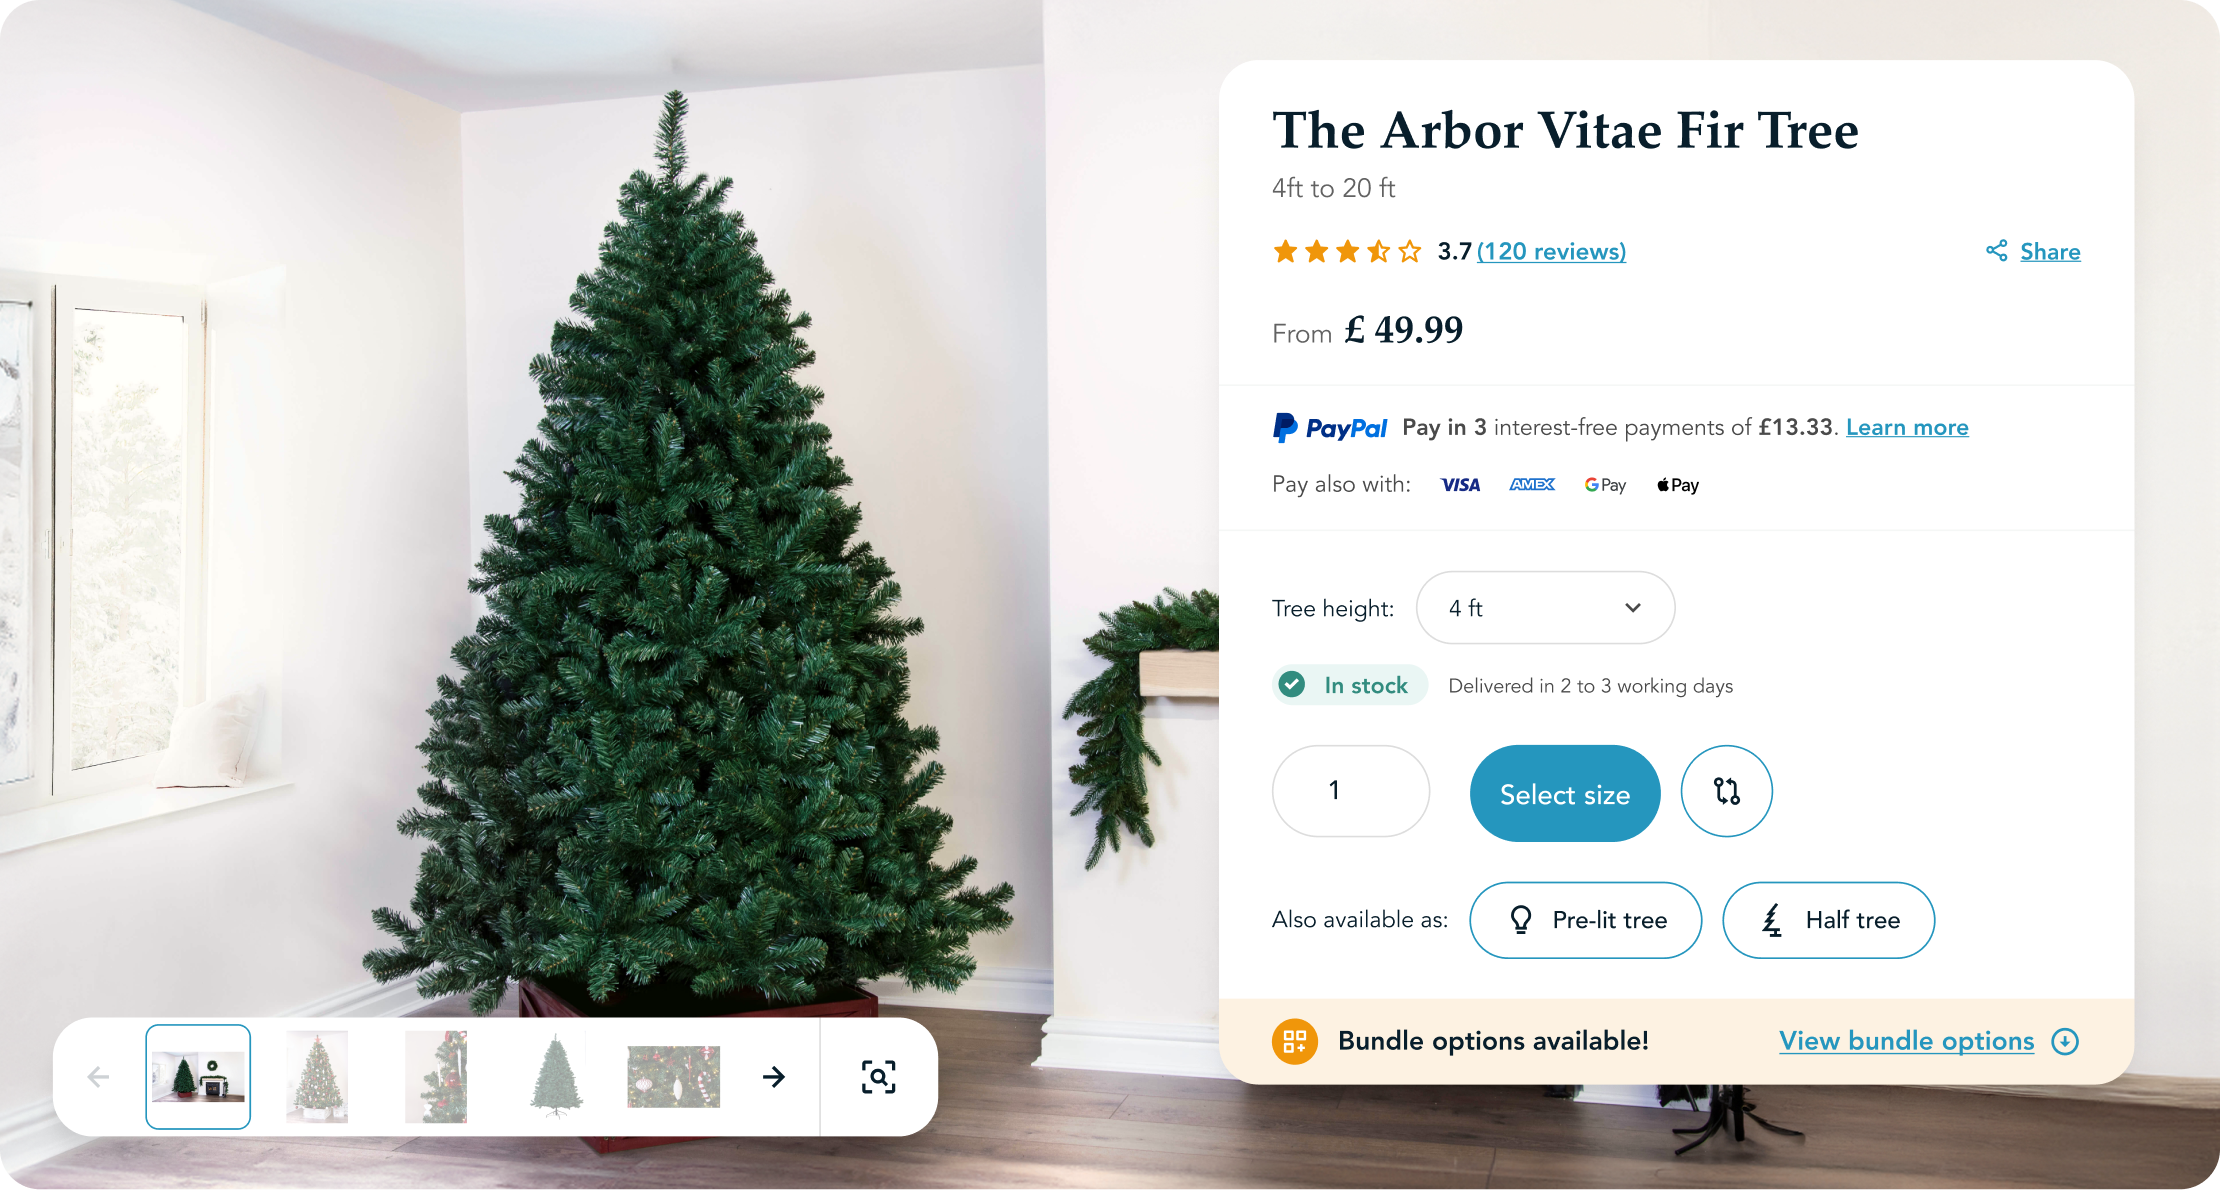Click the quantity input field
This screenshot has height=1190, width=2220.
[1351, 791]
